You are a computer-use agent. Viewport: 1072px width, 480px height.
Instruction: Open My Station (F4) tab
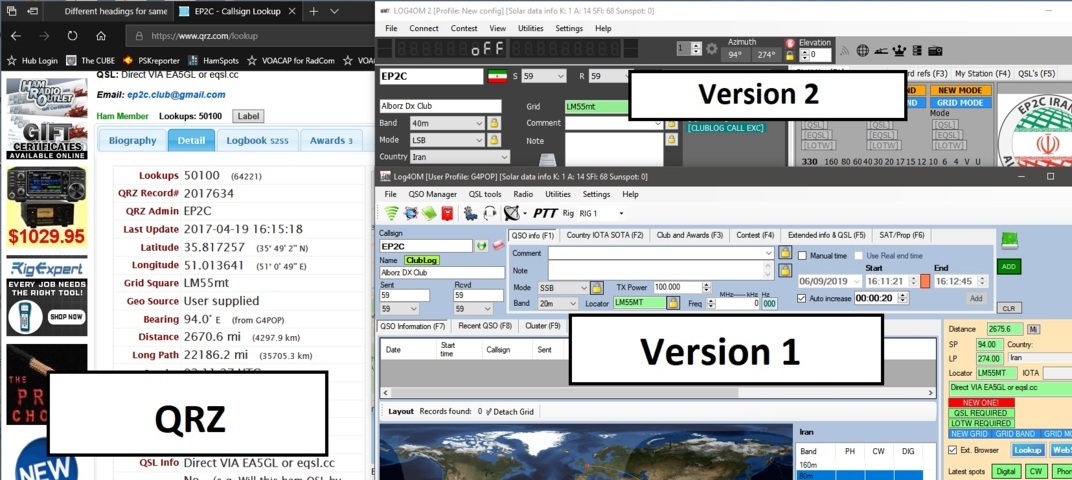click(982, 73)
